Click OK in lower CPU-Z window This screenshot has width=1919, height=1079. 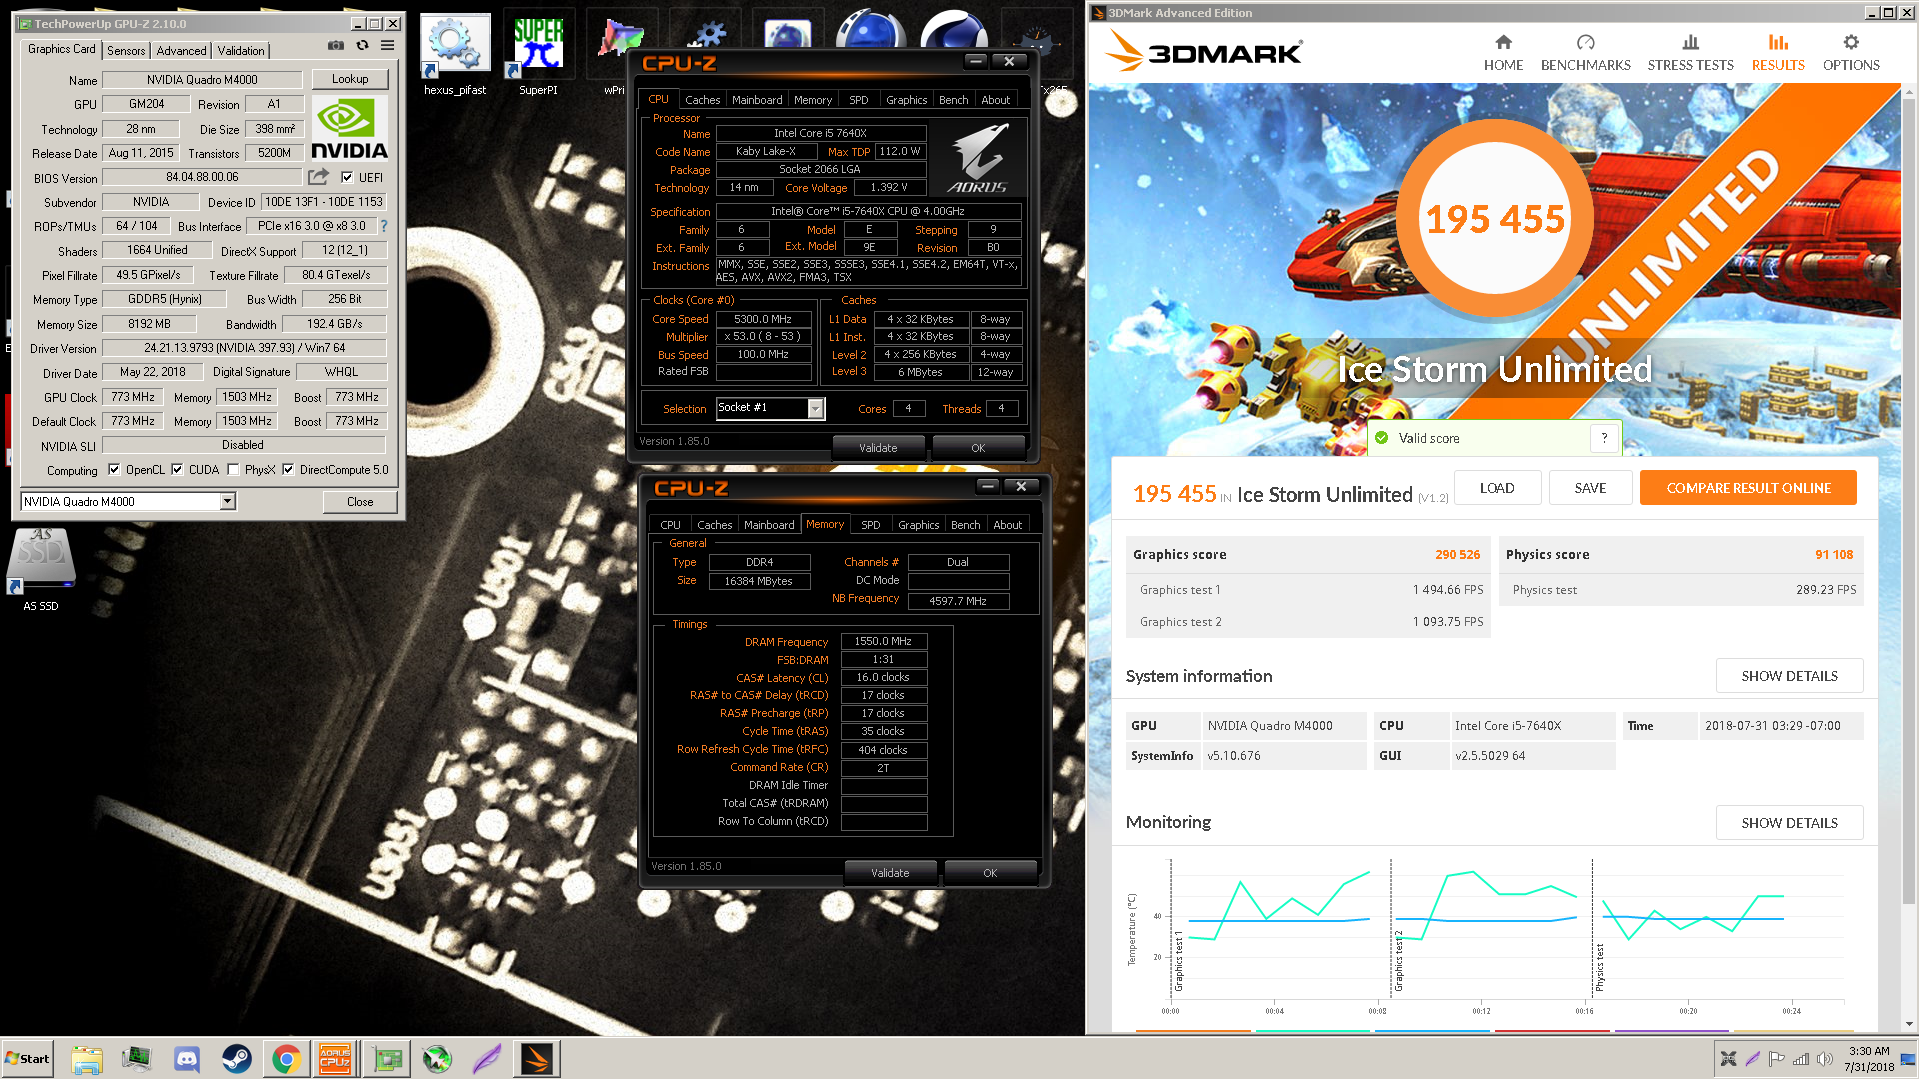click(990, 873)
